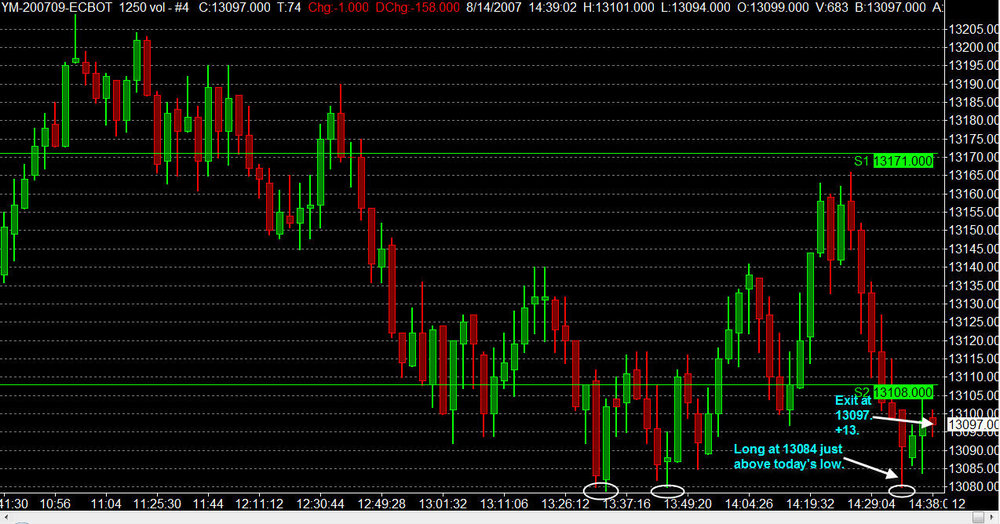Click the 13115.00 price axis label
The width and height of the screenshot is (1000, 524).
(973, 359)
